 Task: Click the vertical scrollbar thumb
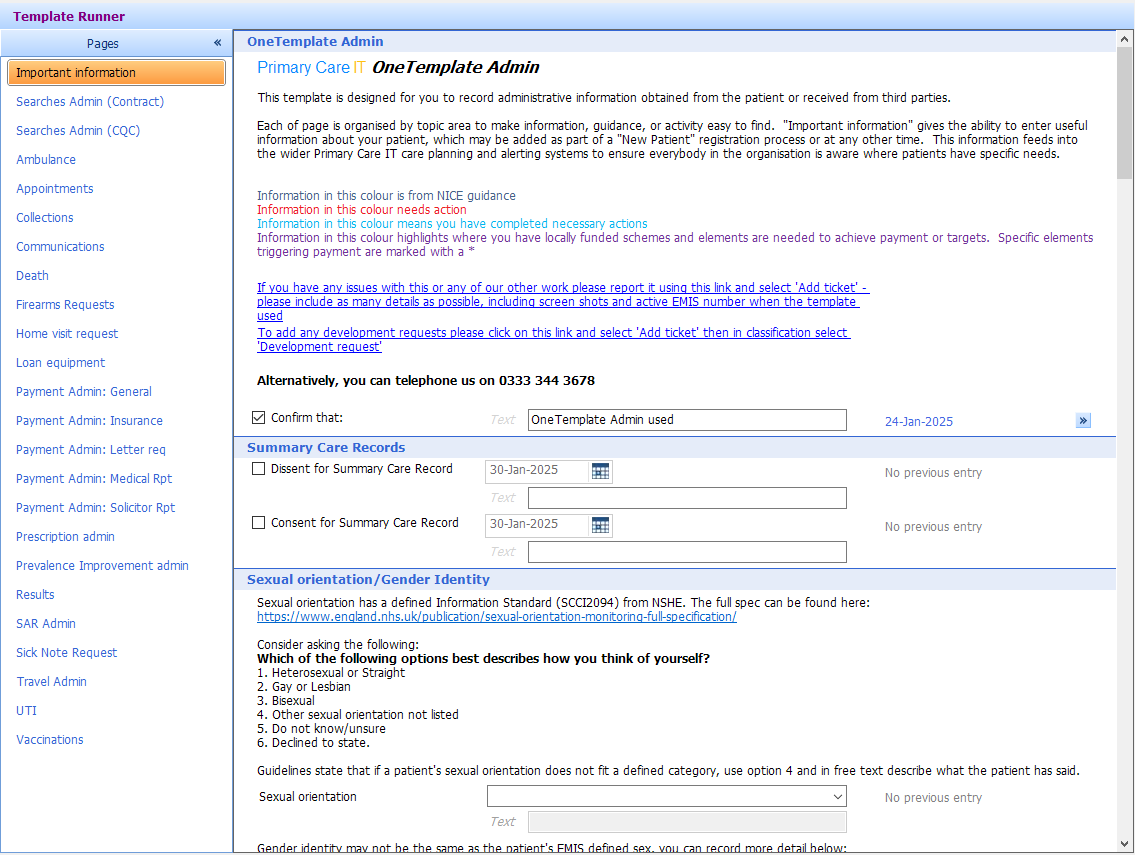(x=1125, y=113)
